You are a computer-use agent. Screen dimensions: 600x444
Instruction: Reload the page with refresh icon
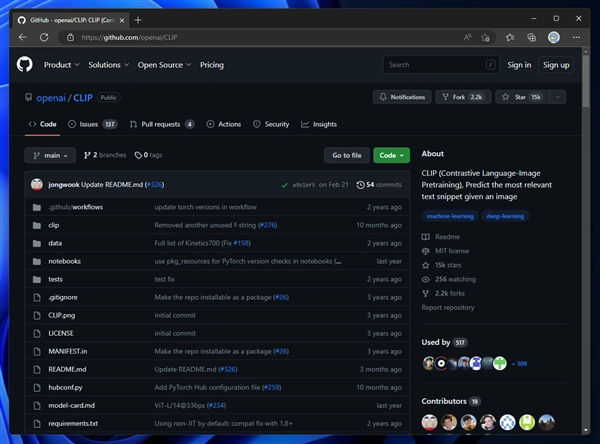click(44, 37)
